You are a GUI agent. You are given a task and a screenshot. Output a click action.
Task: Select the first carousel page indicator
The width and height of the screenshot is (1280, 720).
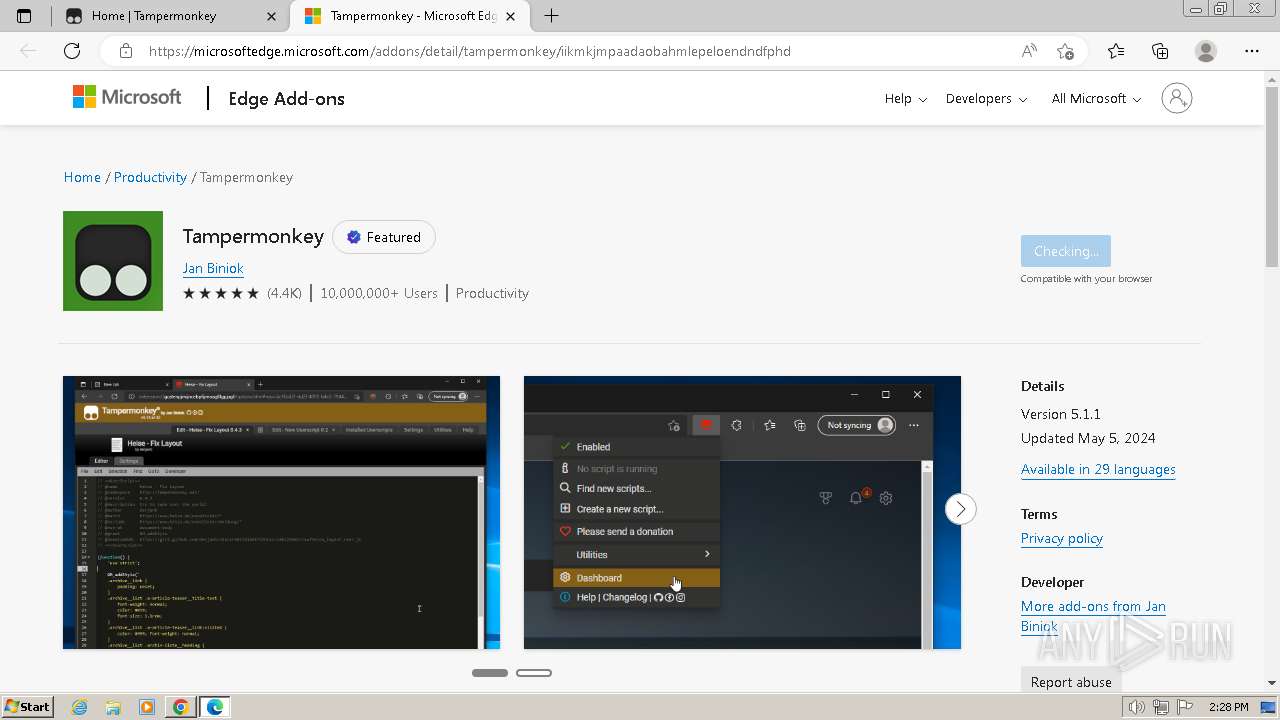490,673
